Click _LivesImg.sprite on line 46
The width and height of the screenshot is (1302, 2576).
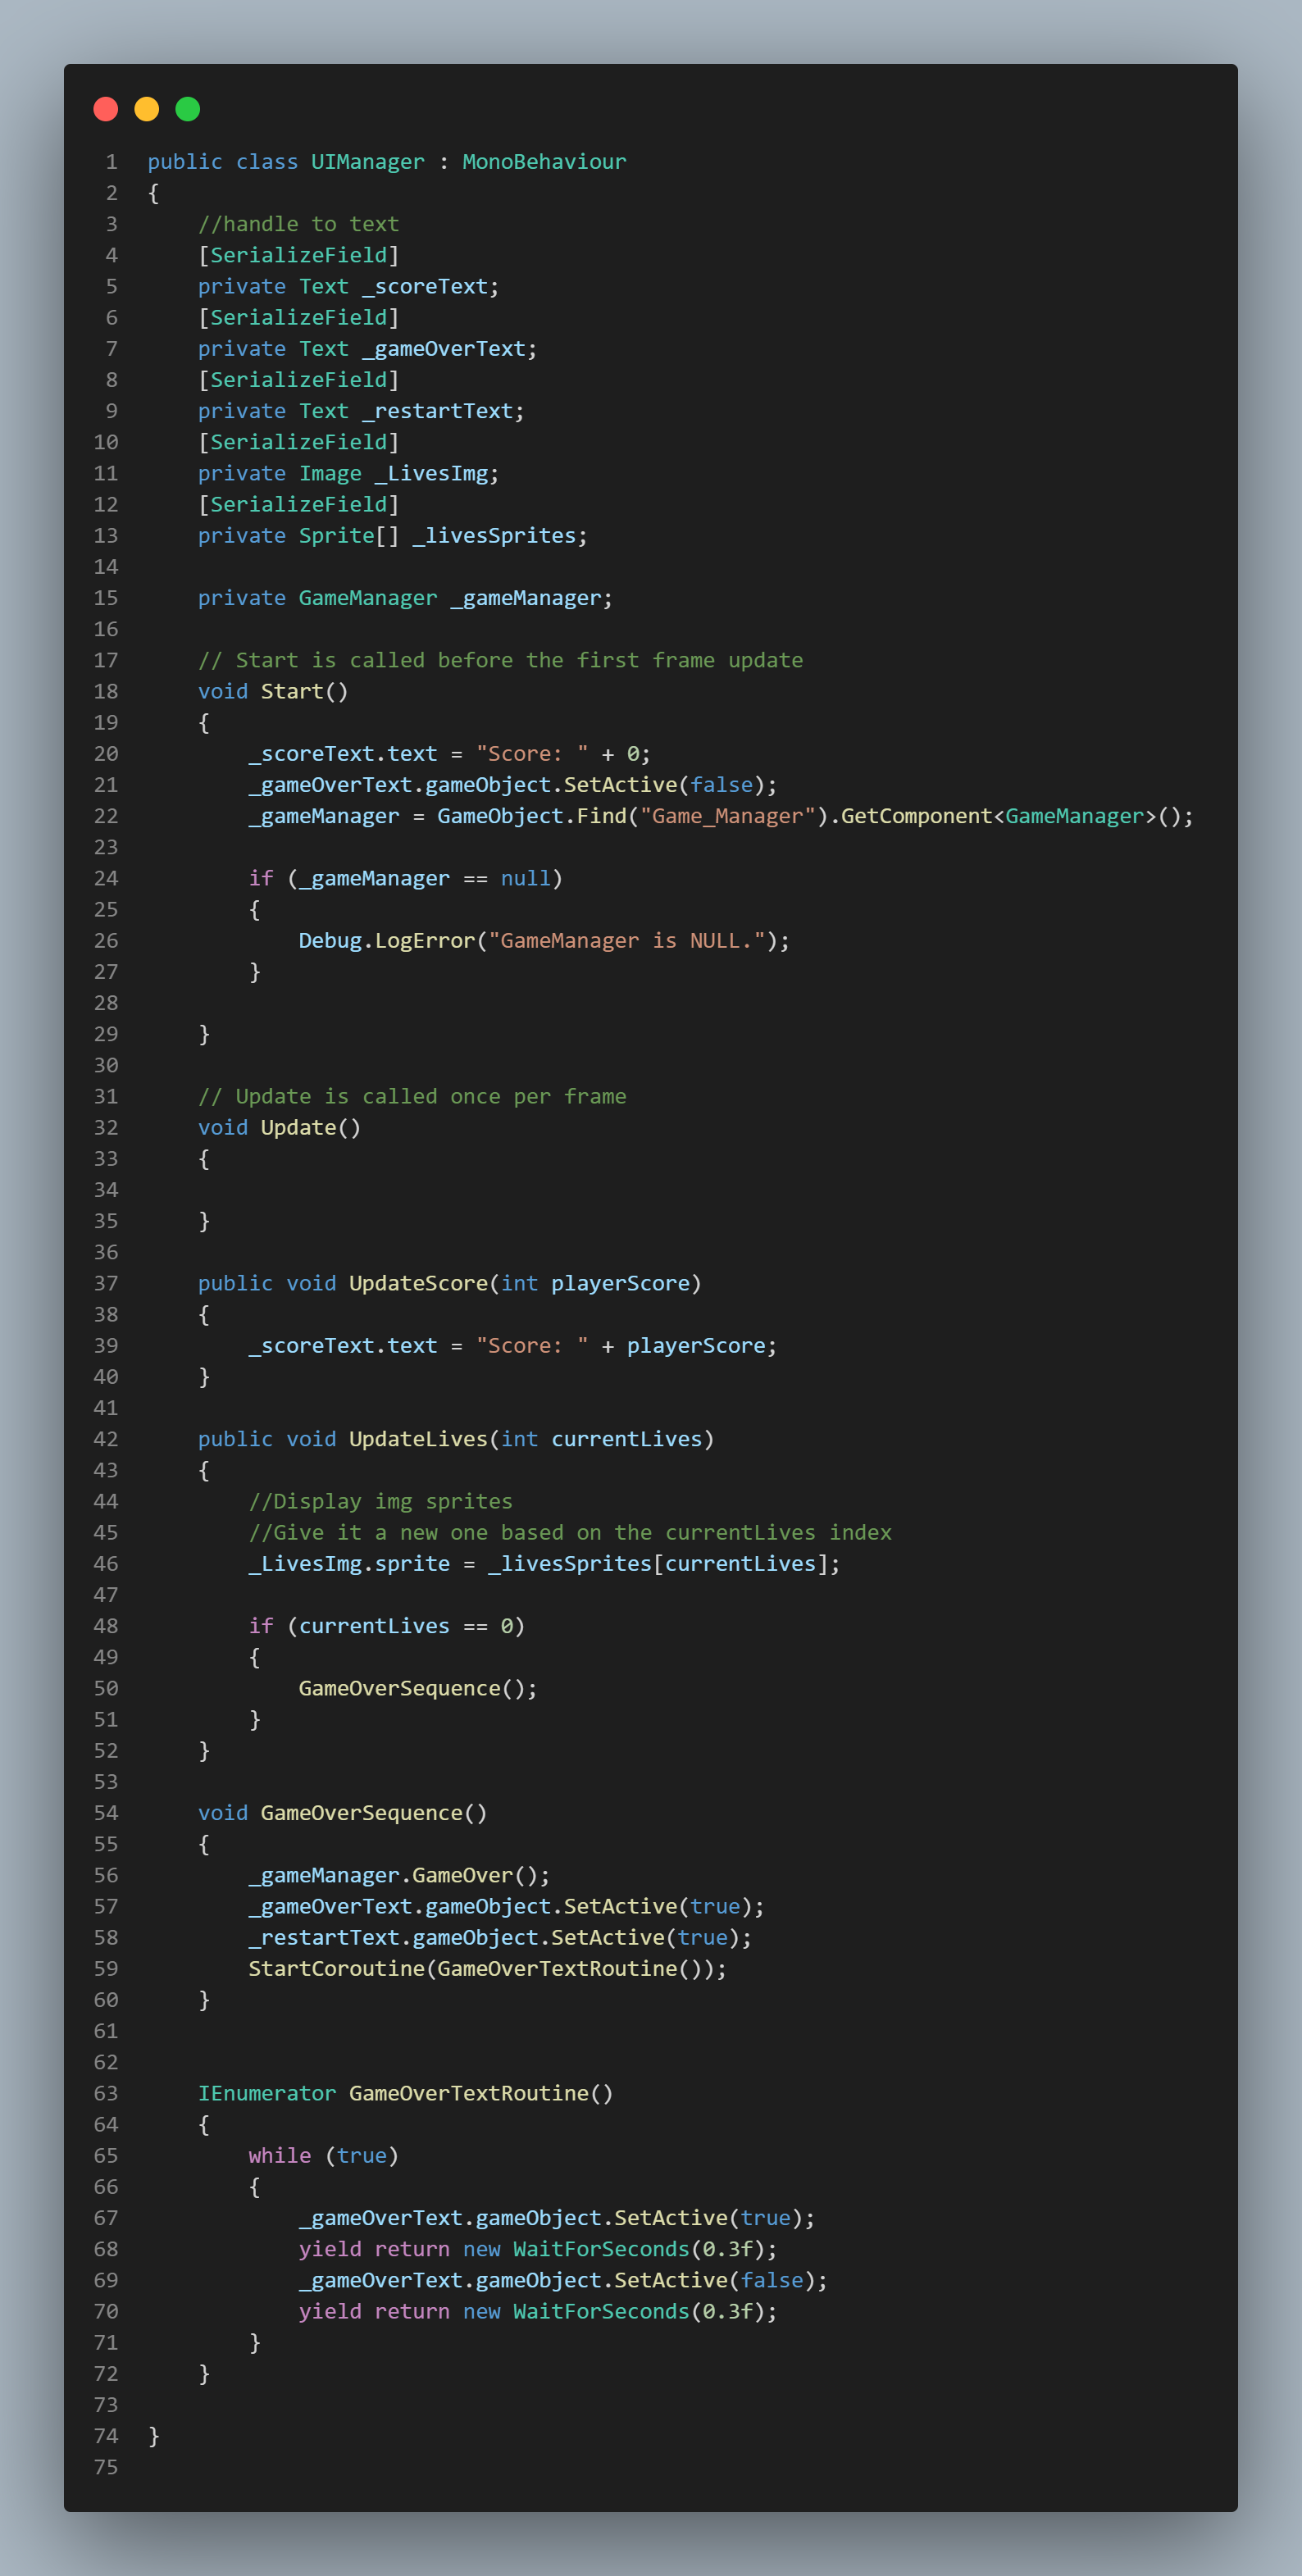[x=348, y=1564]
